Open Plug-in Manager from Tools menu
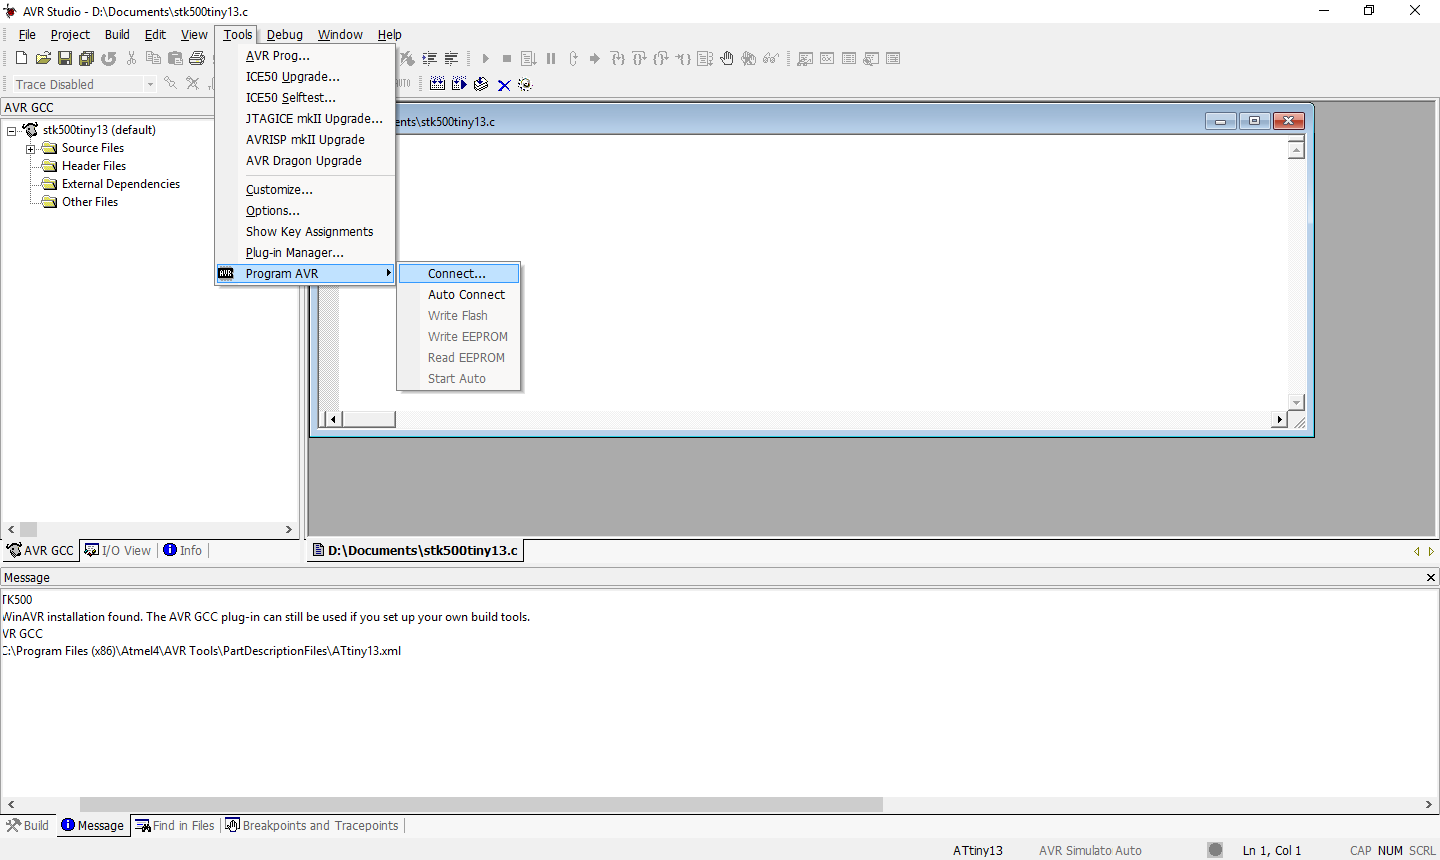The width and height of the screenshot is (1440, 860). coord(294,253)
